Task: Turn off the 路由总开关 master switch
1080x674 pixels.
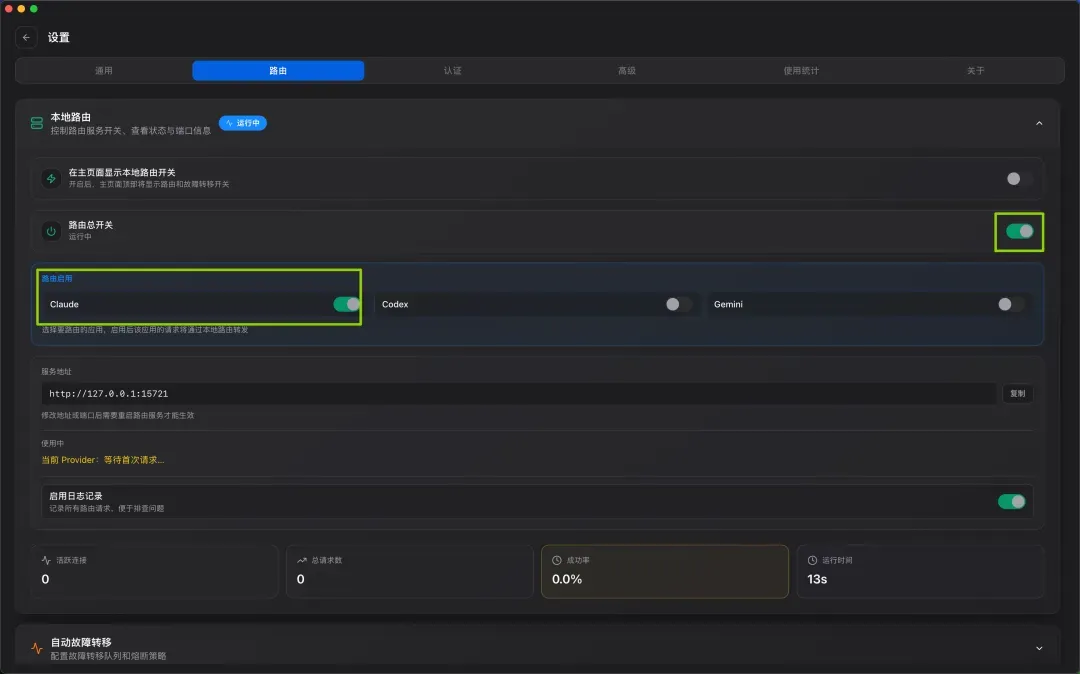Action: click(x=1019, y=231)
